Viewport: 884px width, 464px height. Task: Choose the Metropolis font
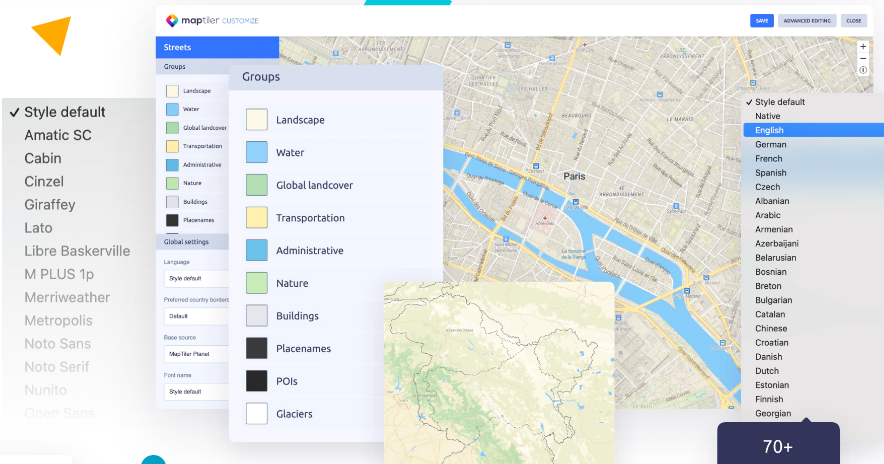click(59, 321)
